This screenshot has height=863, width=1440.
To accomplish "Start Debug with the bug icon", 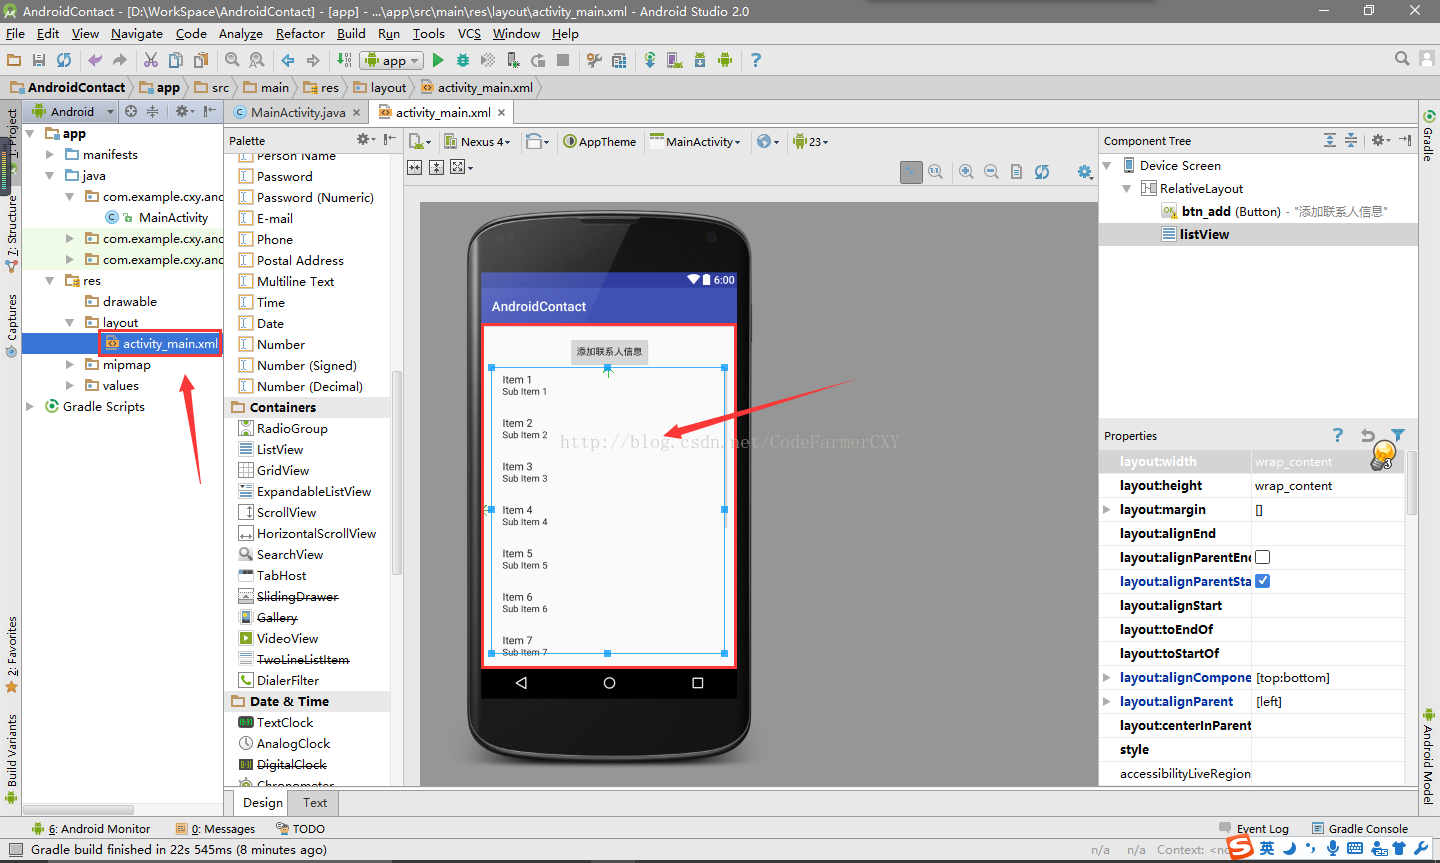I will click(463, 60).
